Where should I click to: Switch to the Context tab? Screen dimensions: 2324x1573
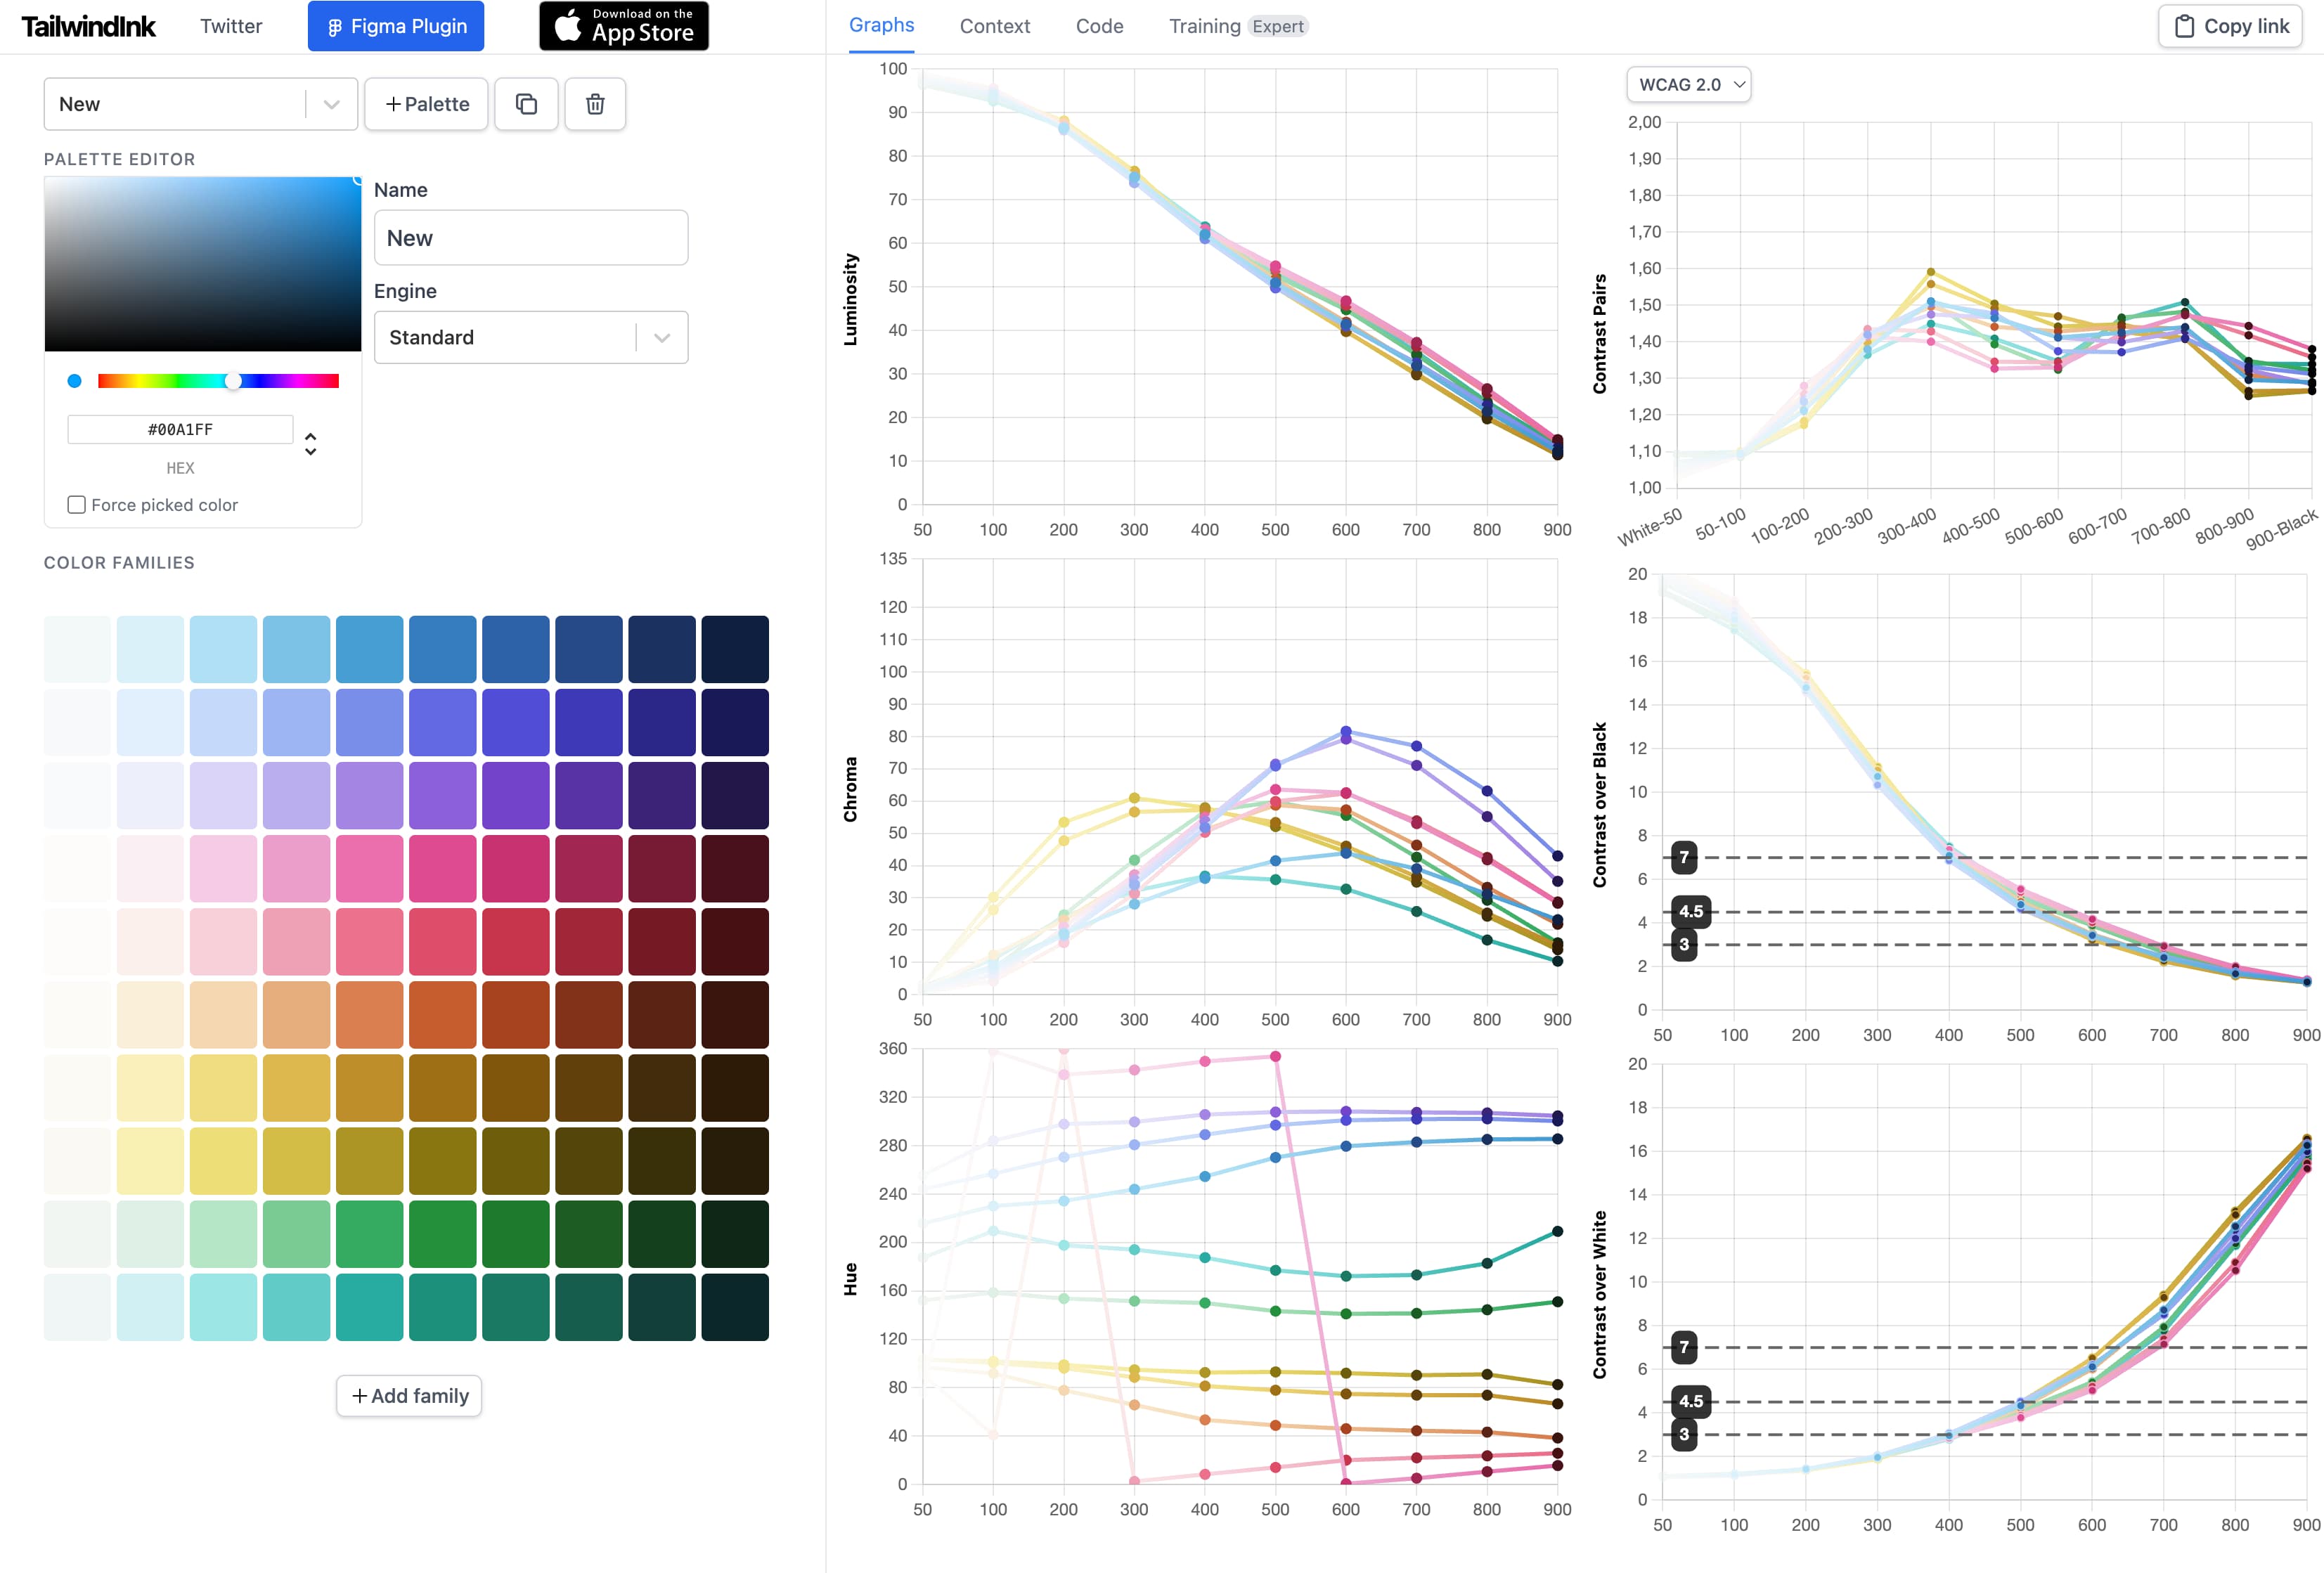click(994, 26)
